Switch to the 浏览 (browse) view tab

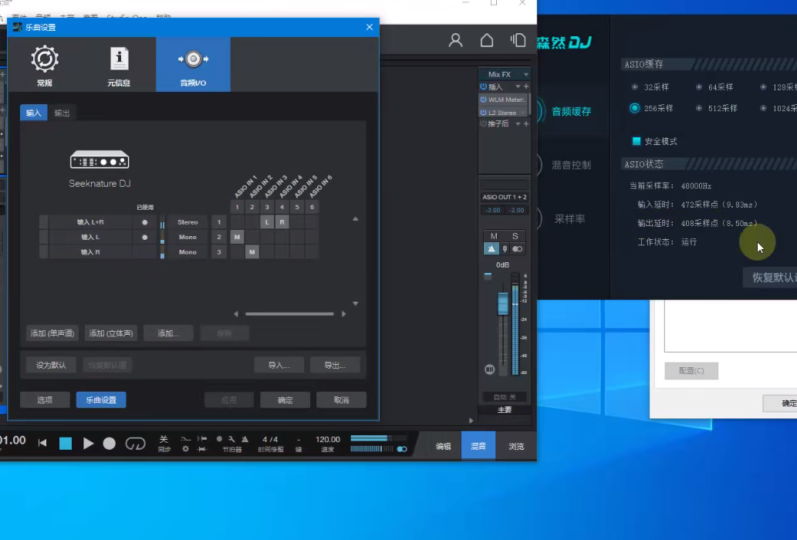pyautogui.click(x=515, y=446)
